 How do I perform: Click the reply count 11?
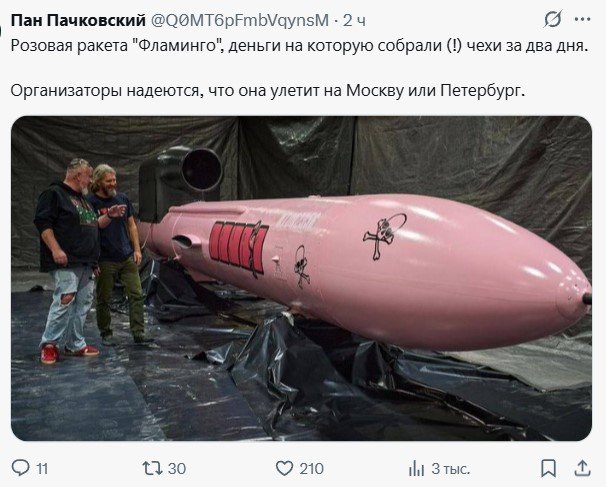tap(42, 469)
